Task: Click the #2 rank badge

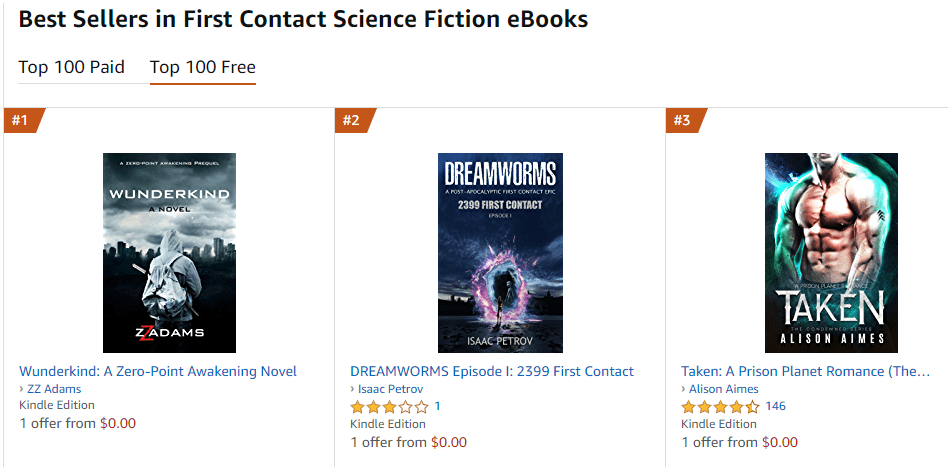Action: coord(352,121)
